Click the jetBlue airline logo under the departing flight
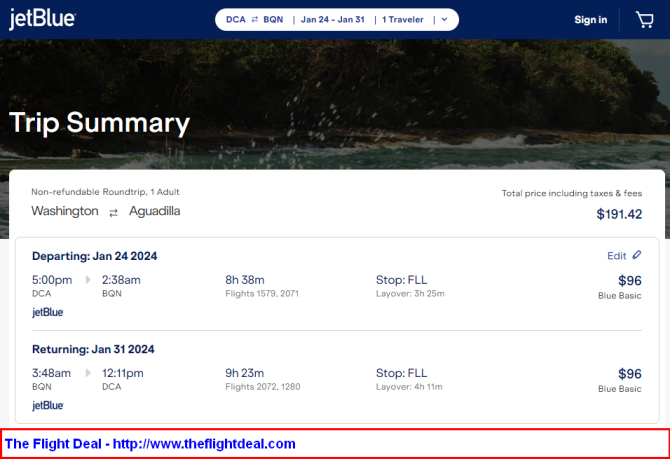Viewport: 670px width, 459px height. (x=48, y=312)
